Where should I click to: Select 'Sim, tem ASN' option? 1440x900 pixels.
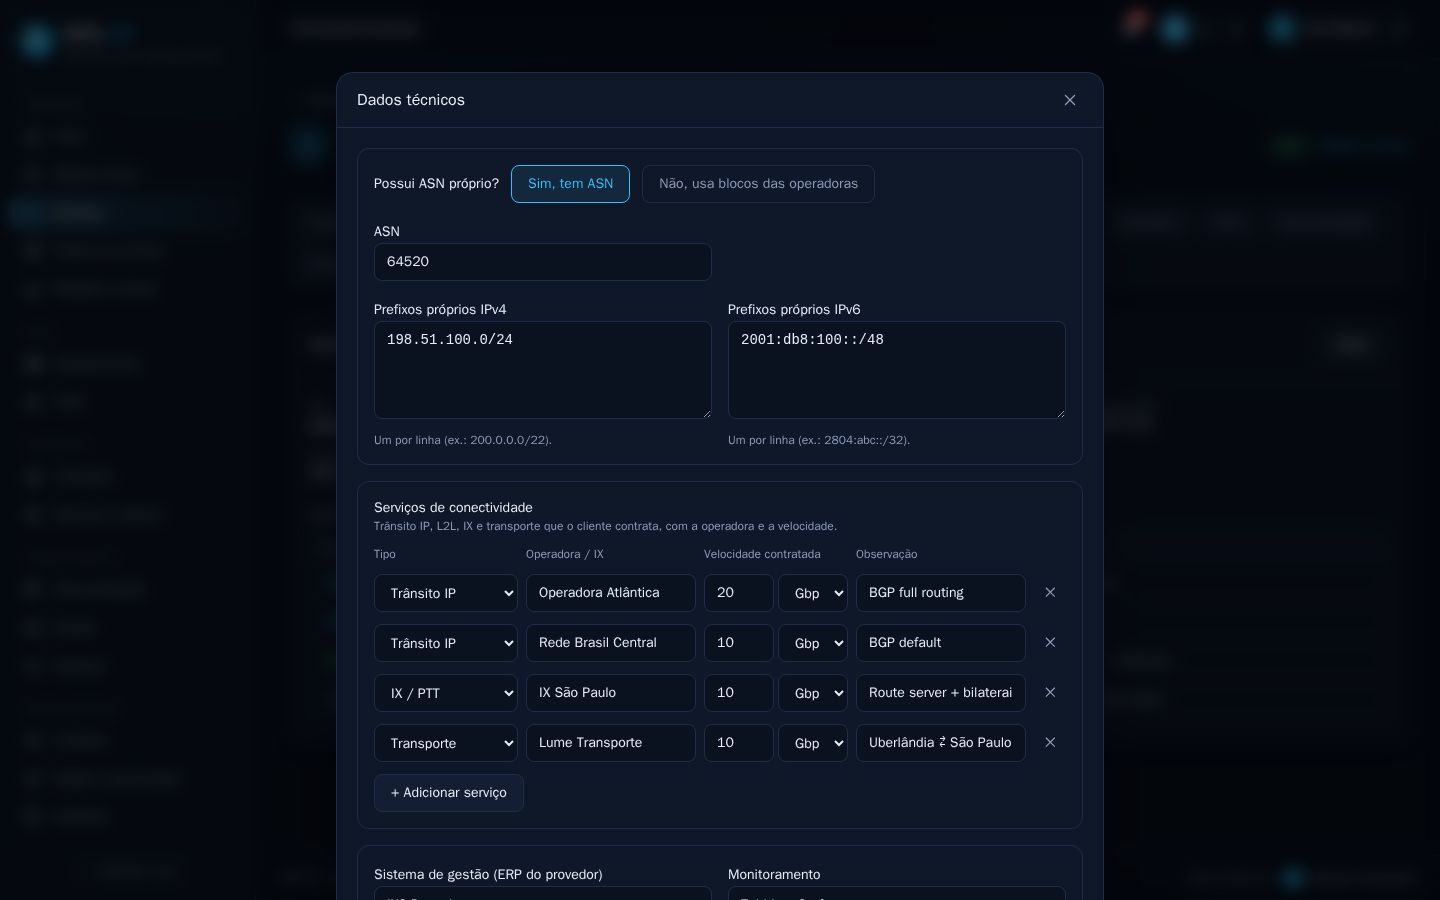(570, 184)
